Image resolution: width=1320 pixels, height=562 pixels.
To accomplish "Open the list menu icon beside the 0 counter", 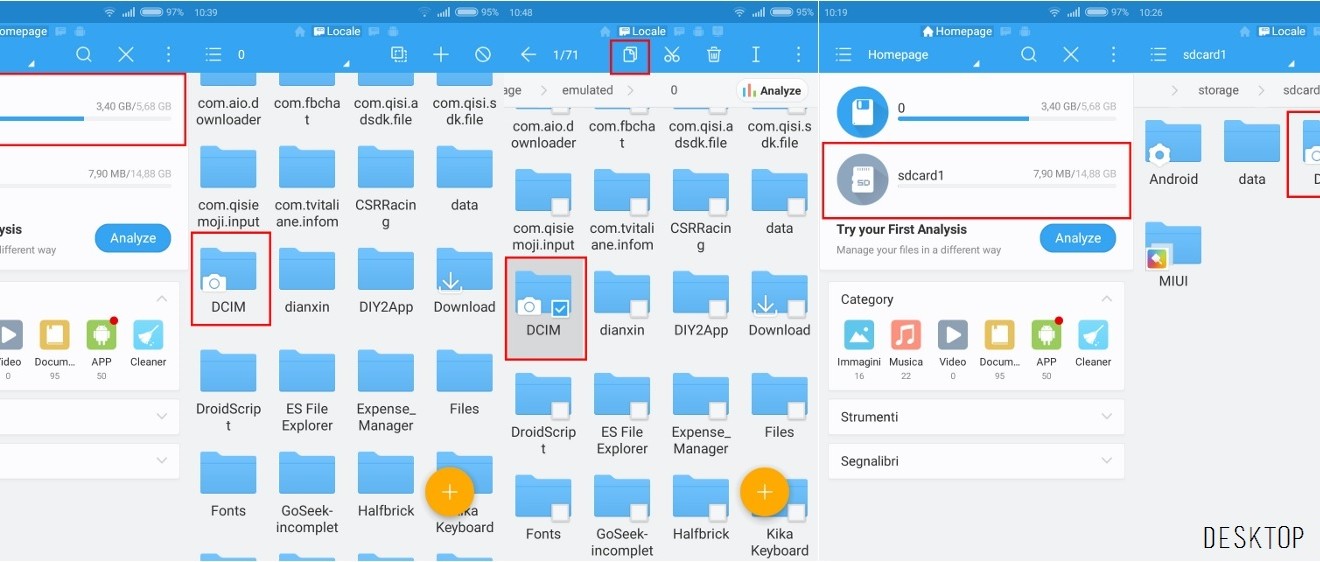I will coord(213,55).
